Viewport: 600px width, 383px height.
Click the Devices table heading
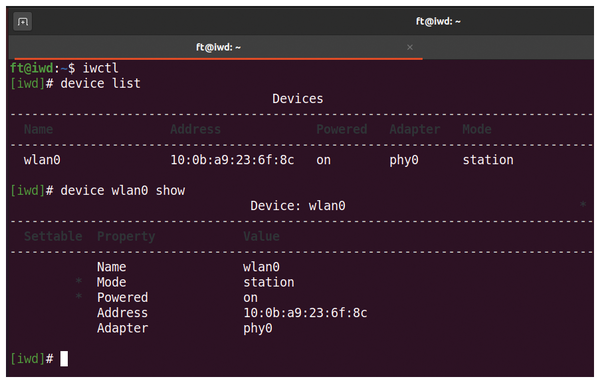298,99
